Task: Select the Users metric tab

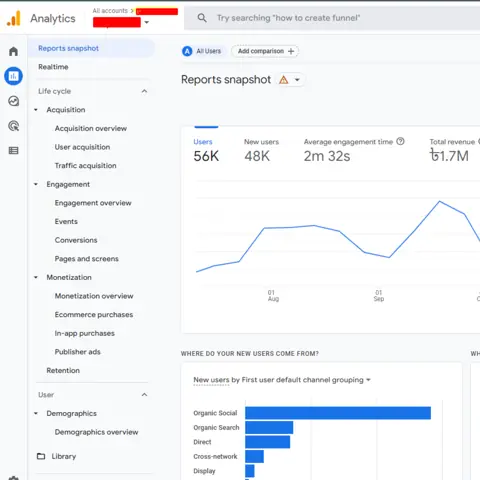Action: point(206,151)
